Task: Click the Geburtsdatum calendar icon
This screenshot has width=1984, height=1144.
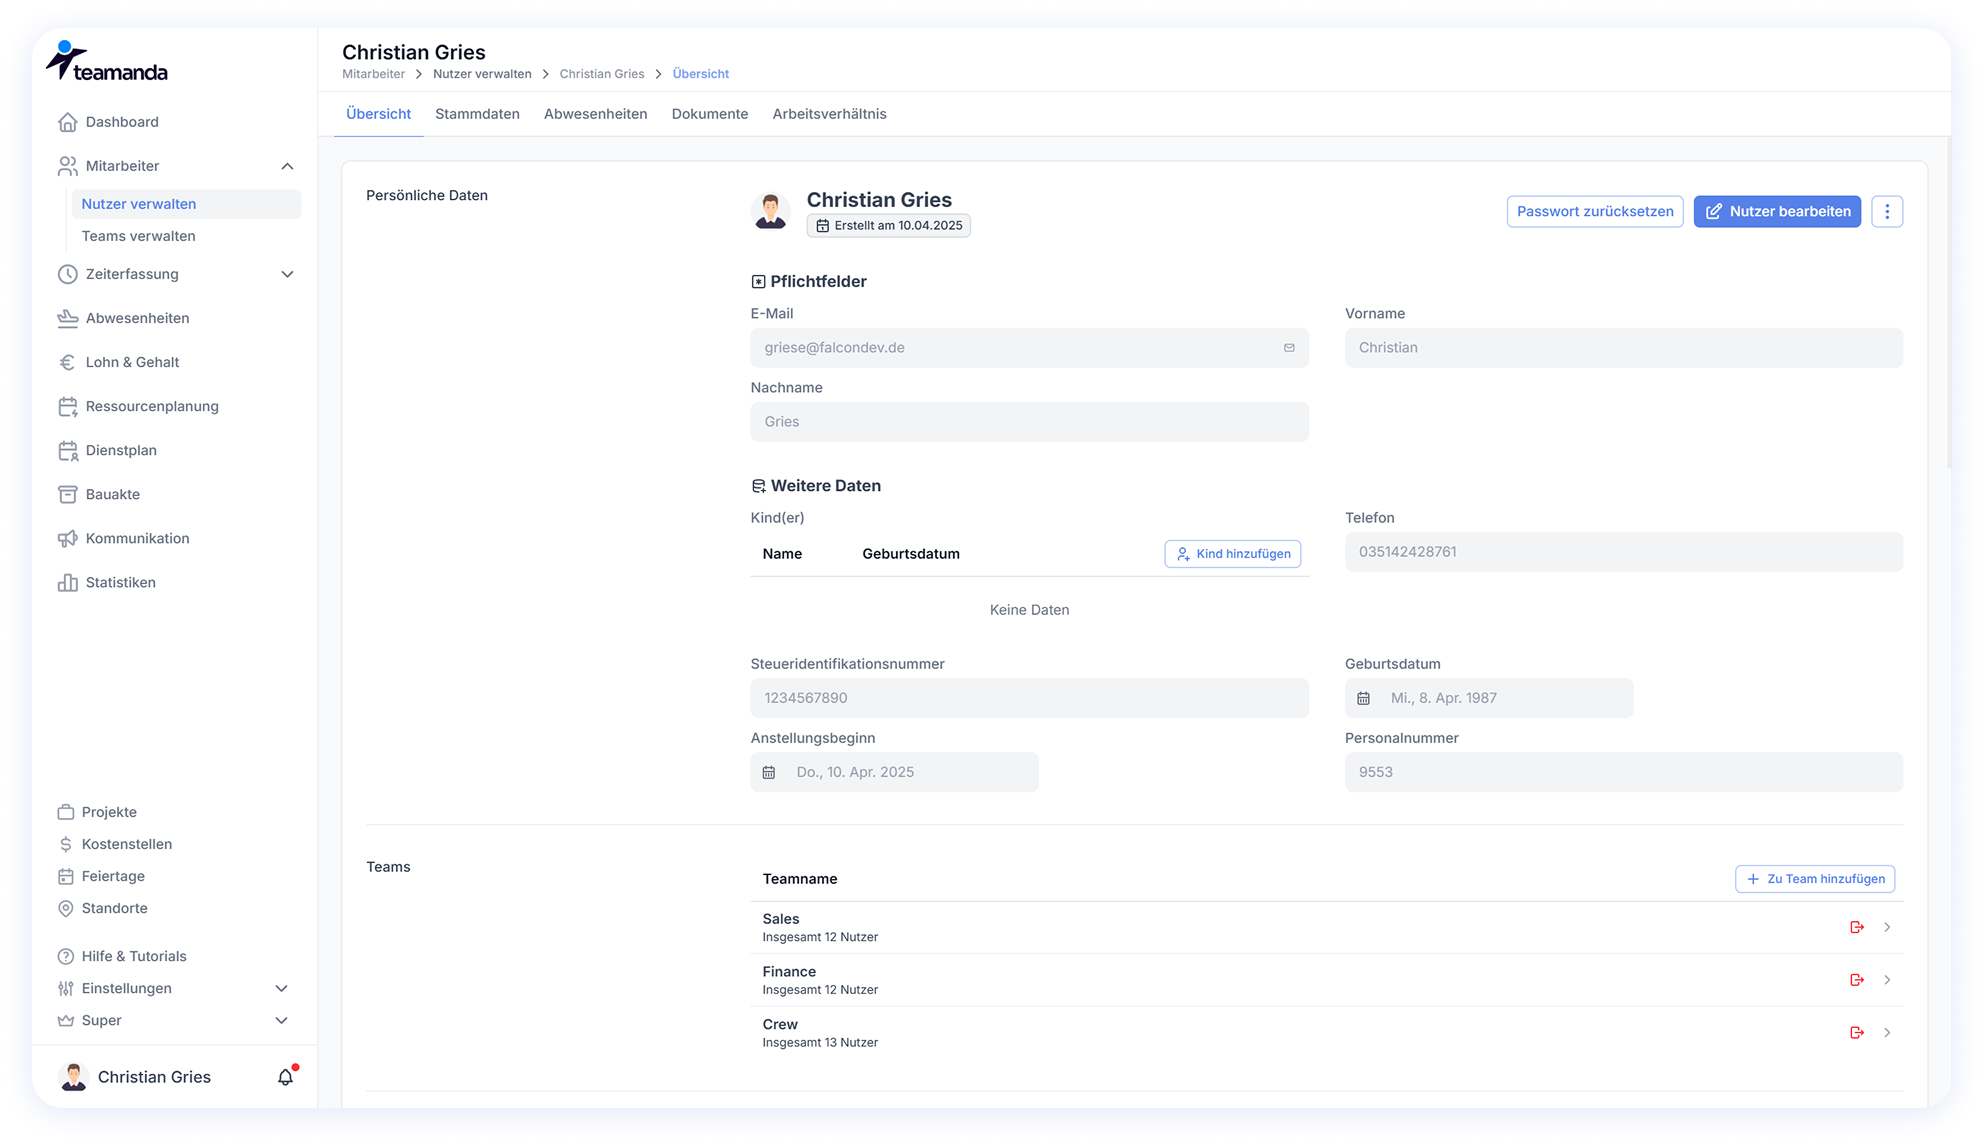Action: tap(1364, 698)
